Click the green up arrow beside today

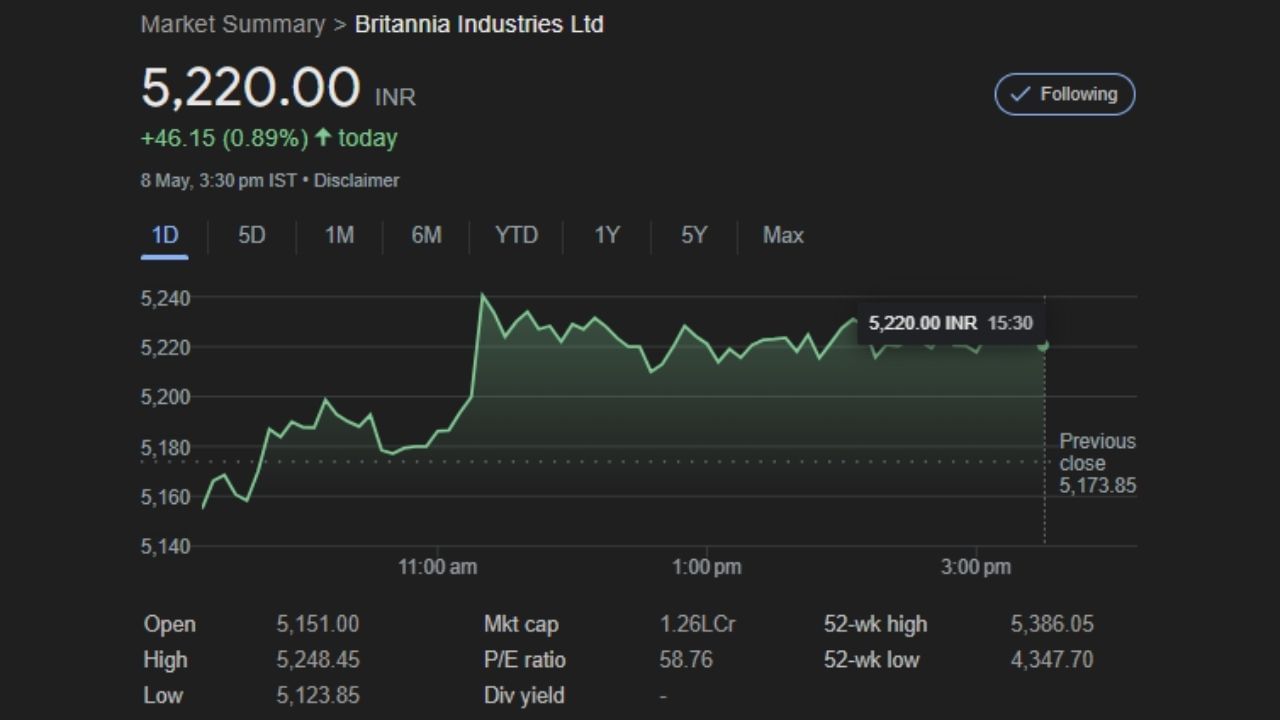[x=322, y=138]
